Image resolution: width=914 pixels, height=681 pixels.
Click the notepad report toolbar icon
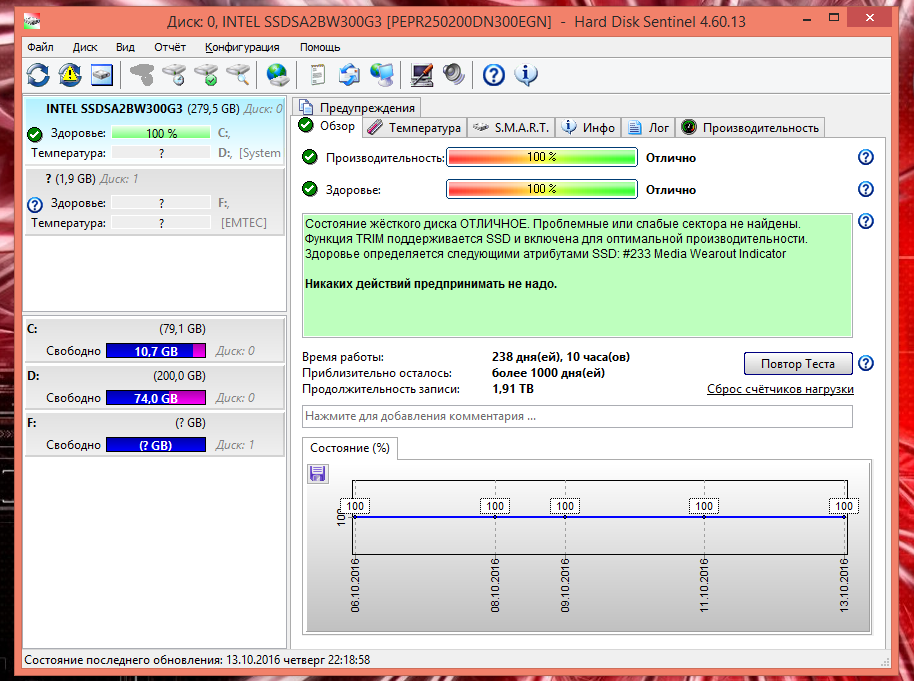[x=318, y=74]
